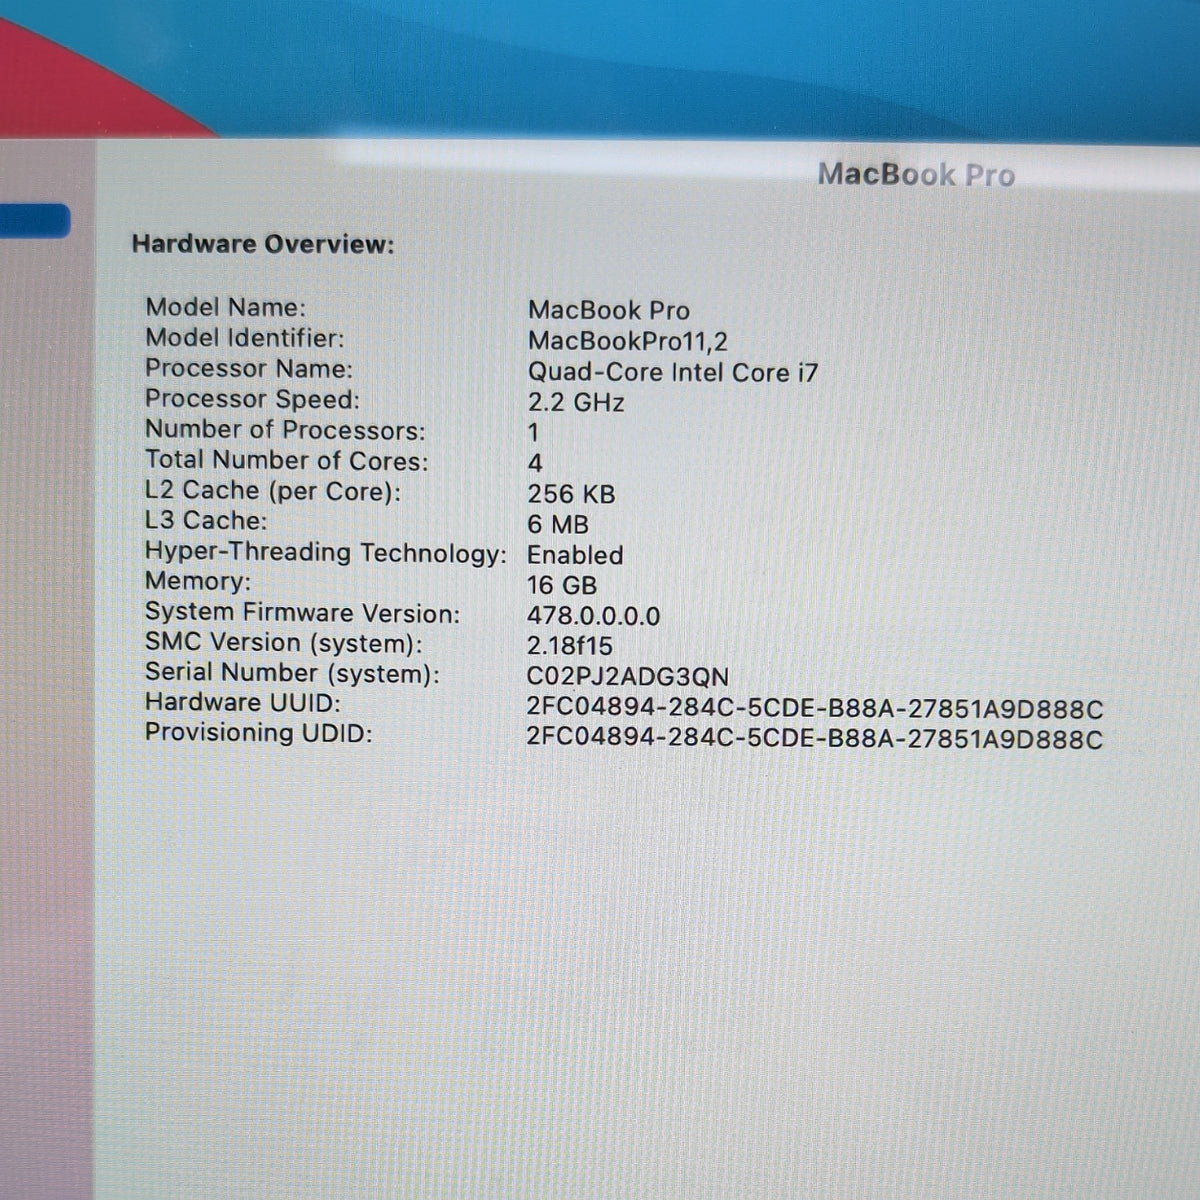
Task: Click the "SMC Version (system):" label
Action: [284, 643]
